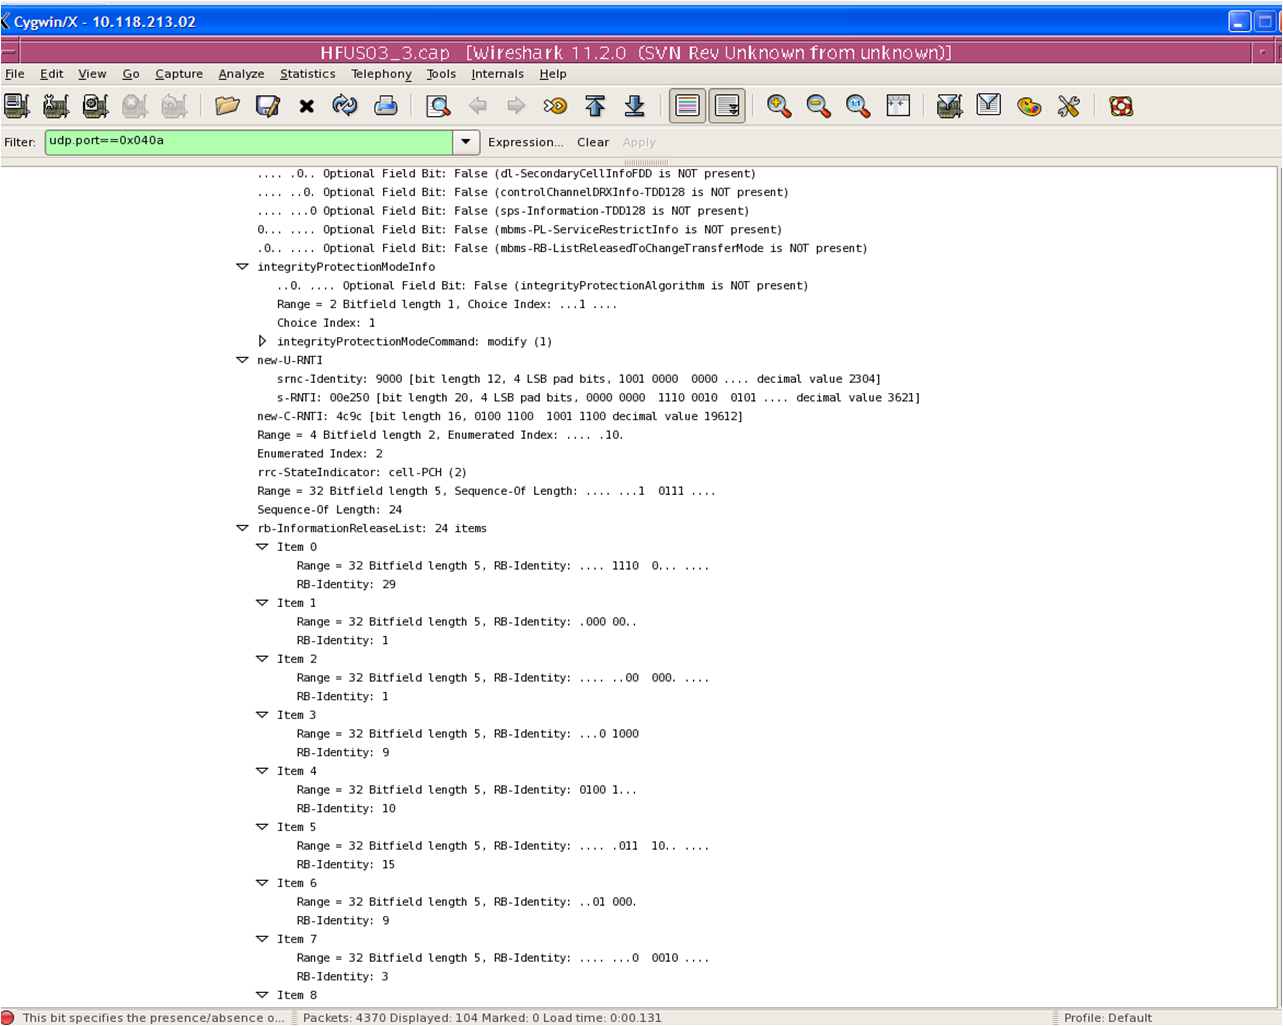Collapse Item 3 in release list
Image resolution: width=1283 pixels, height=1026 pixels.
pyautogui.click(x=262, y=715)
